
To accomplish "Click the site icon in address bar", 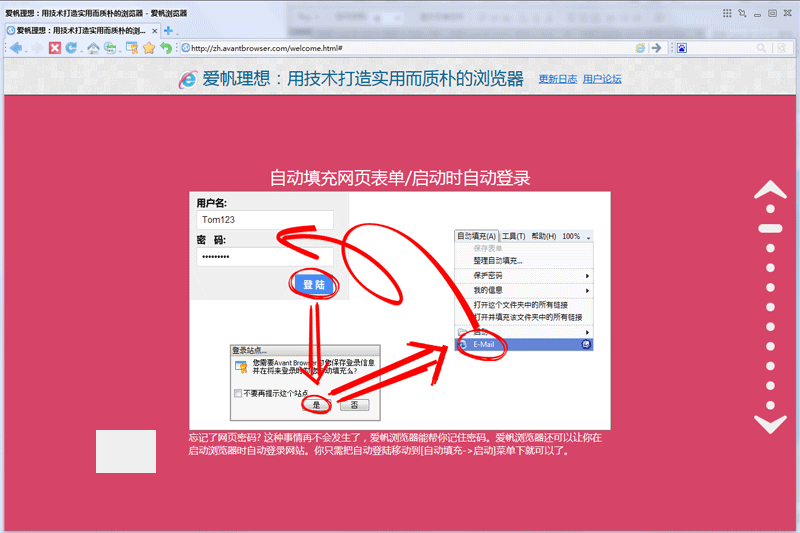I will [x=186, y=48].
